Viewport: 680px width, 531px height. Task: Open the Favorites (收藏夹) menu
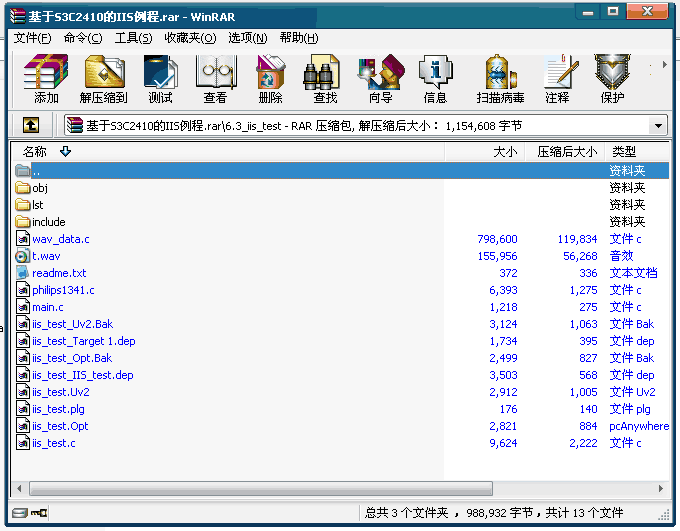(x=190, y=38)
